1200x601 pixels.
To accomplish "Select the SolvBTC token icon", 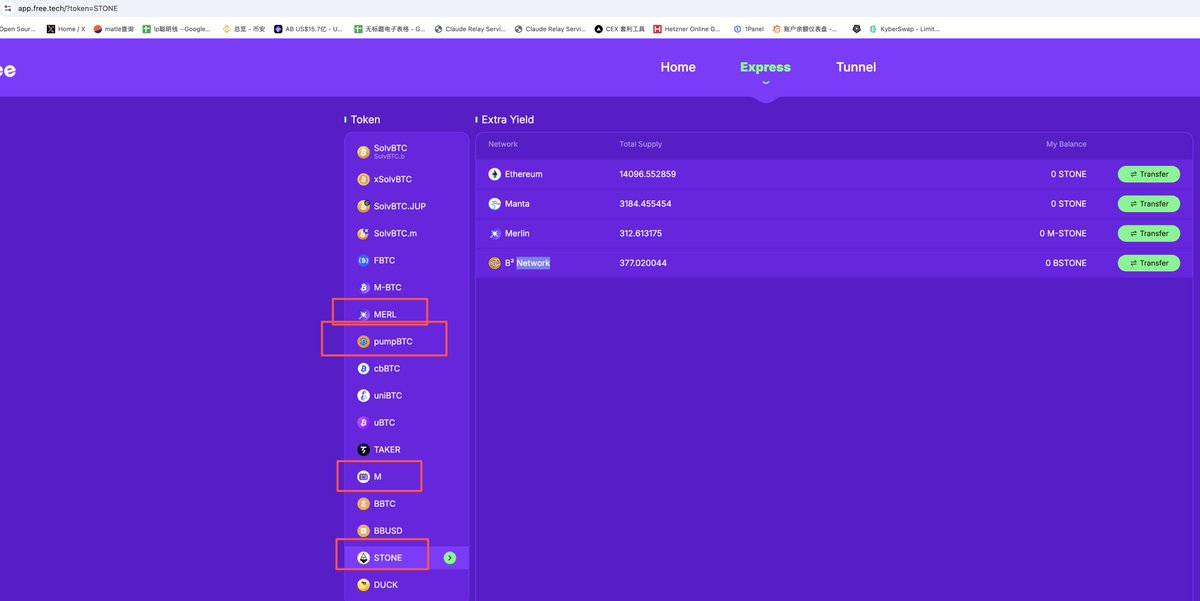I will click(x=363, y=152).
